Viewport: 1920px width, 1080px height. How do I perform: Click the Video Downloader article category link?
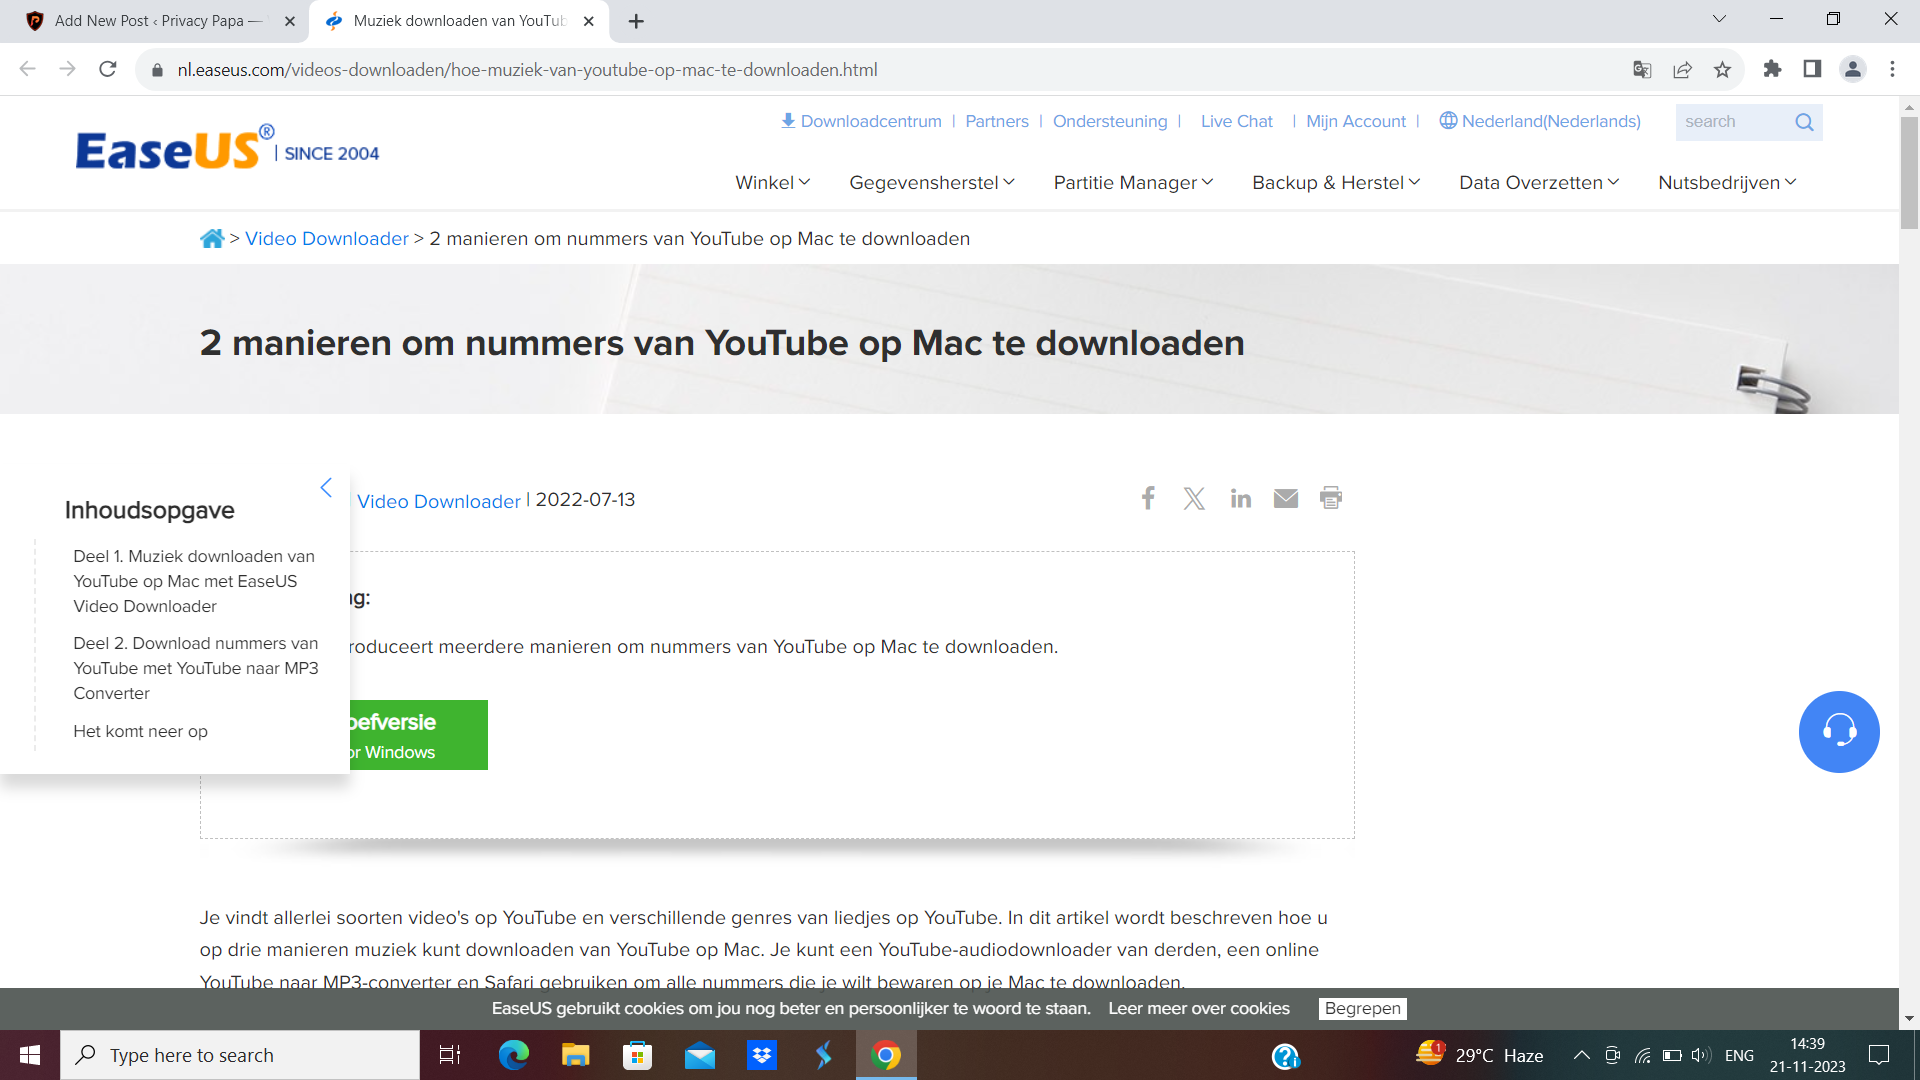click(x=436, y=498)
